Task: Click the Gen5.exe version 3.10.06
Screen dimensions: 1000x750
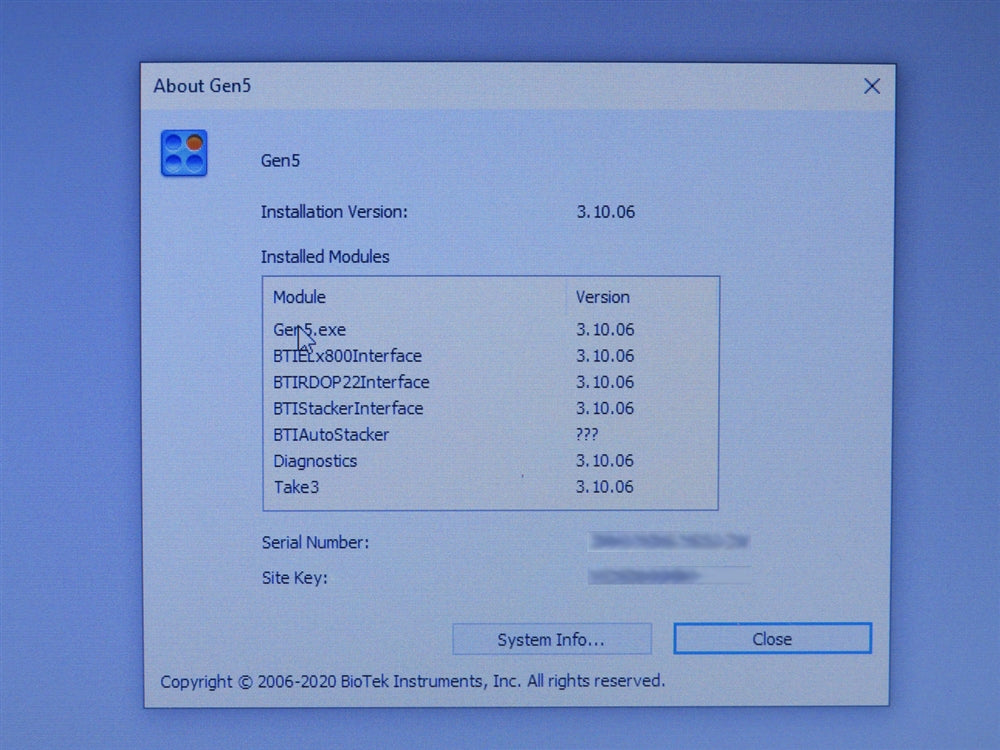Action: 605,330
